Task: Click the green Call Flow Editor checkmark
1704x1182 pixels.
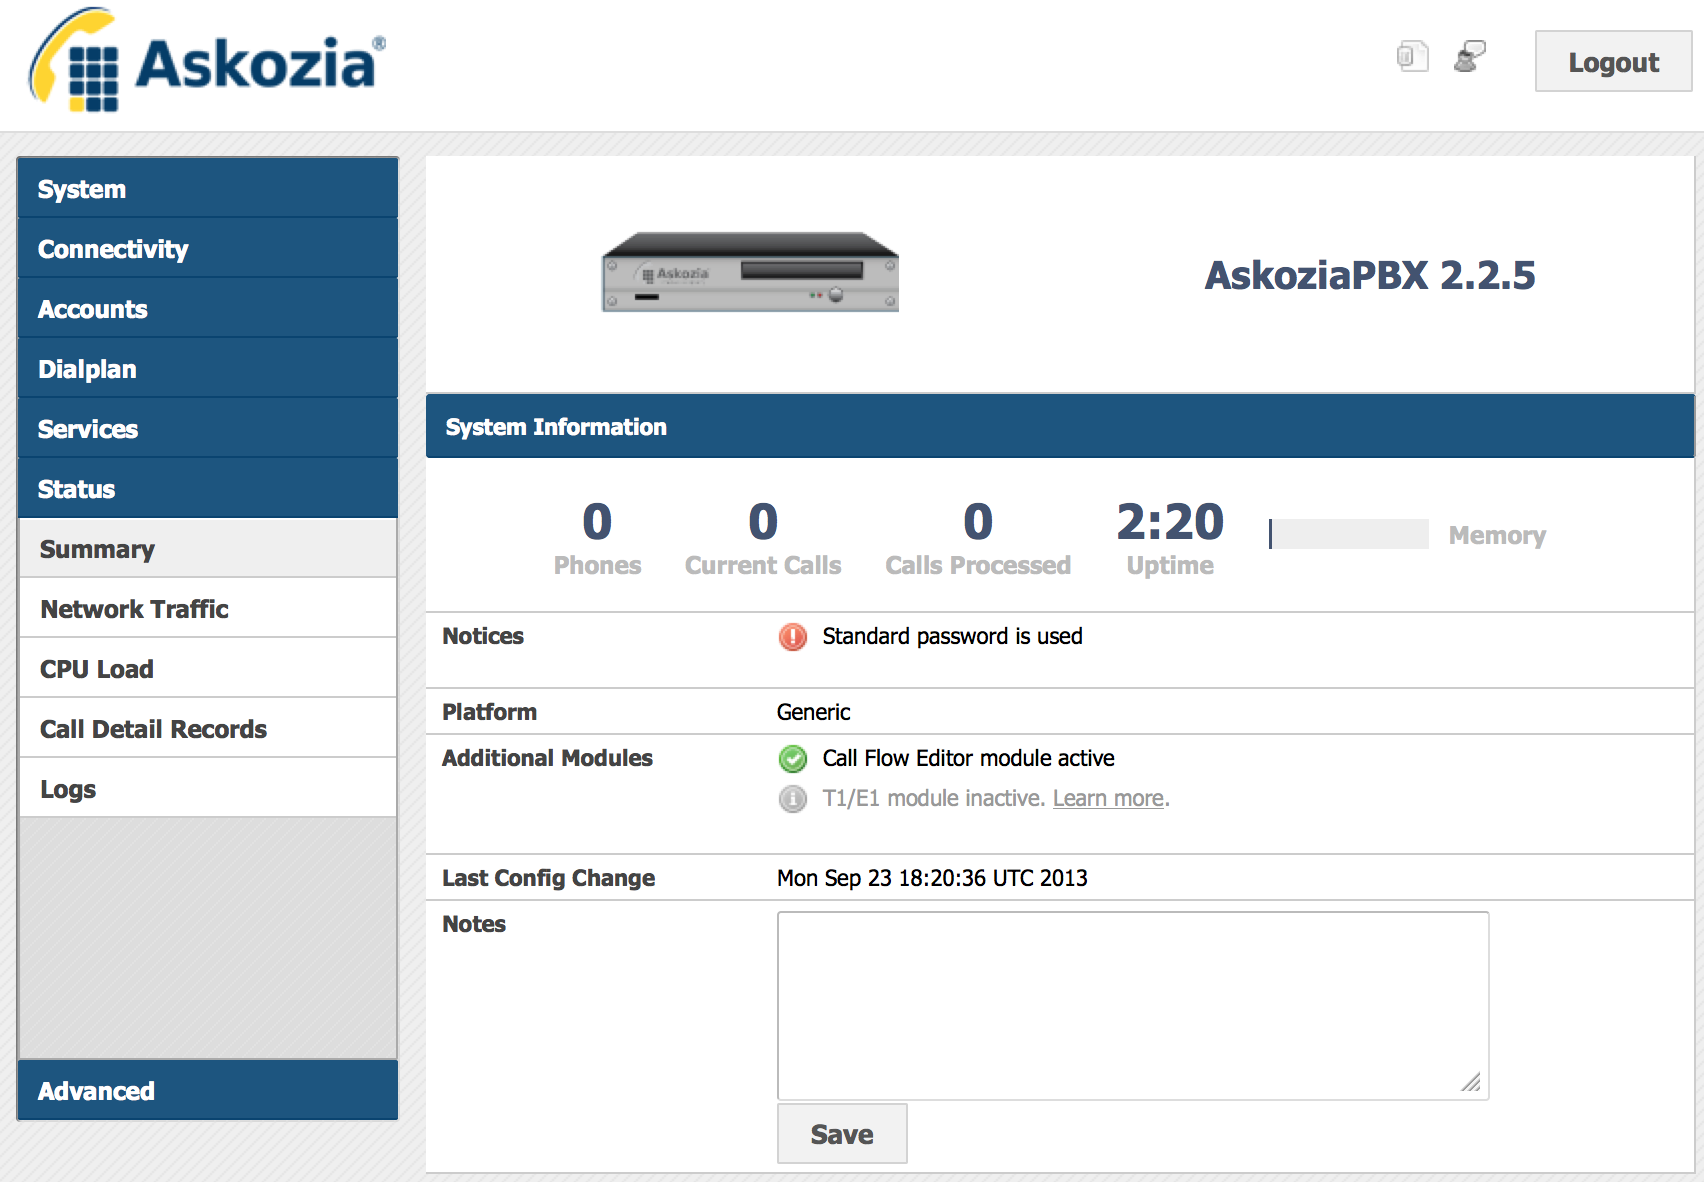Action: [x=793, y=759]
